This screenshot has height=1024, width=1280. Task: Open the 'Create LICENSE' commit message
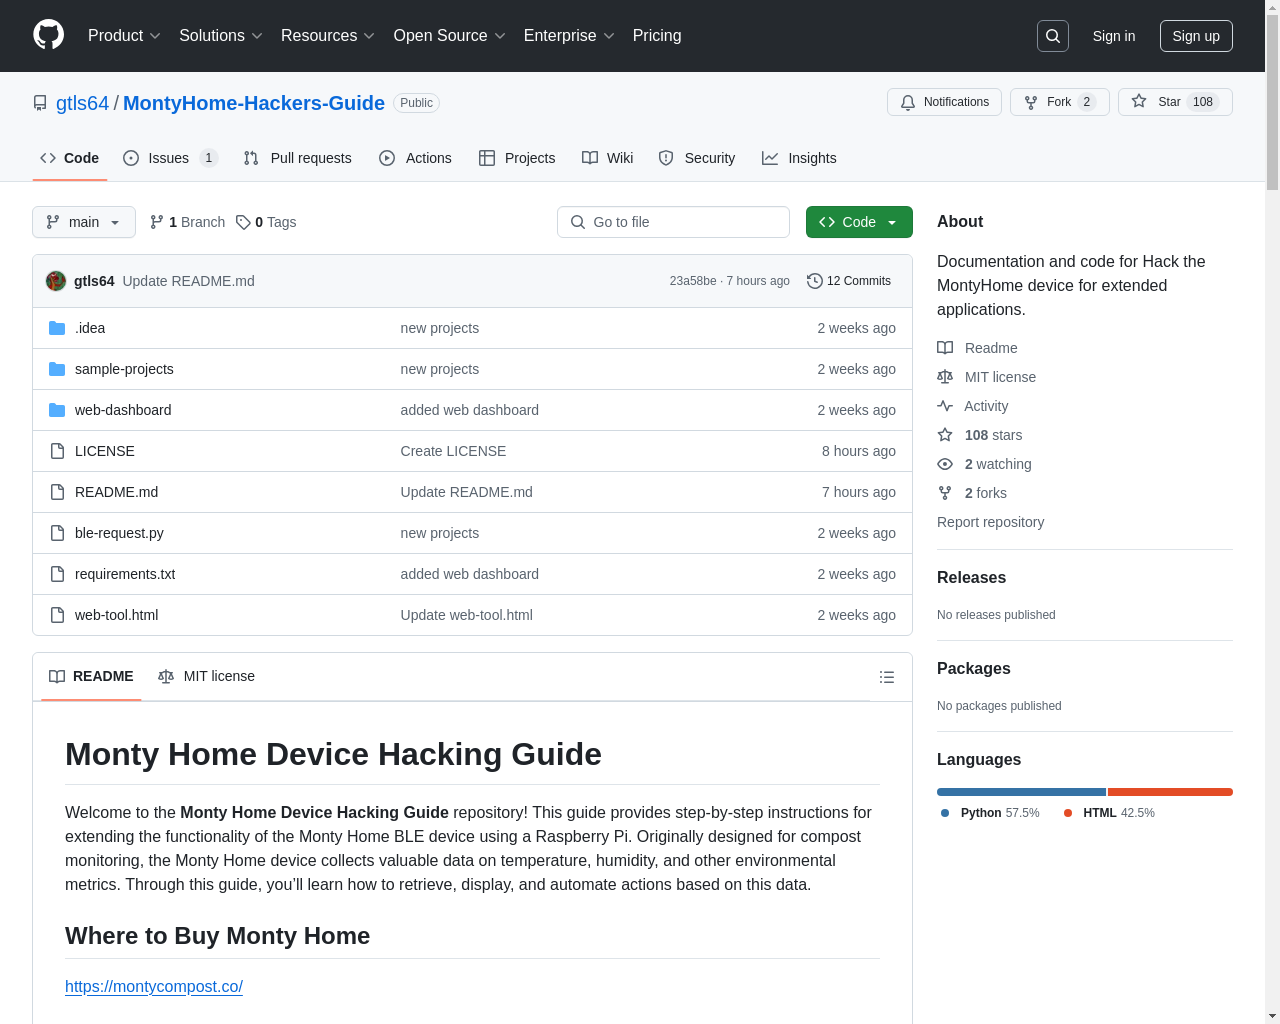453,451
